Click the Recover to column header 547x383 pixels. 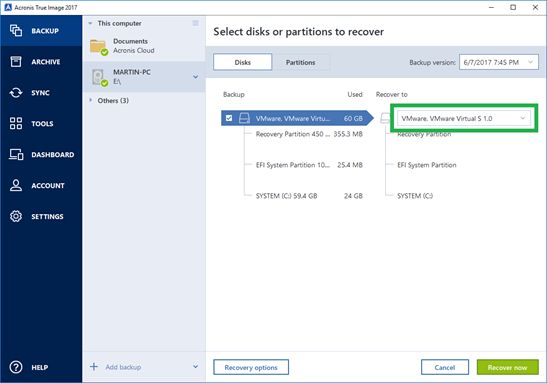coord(391,94)
